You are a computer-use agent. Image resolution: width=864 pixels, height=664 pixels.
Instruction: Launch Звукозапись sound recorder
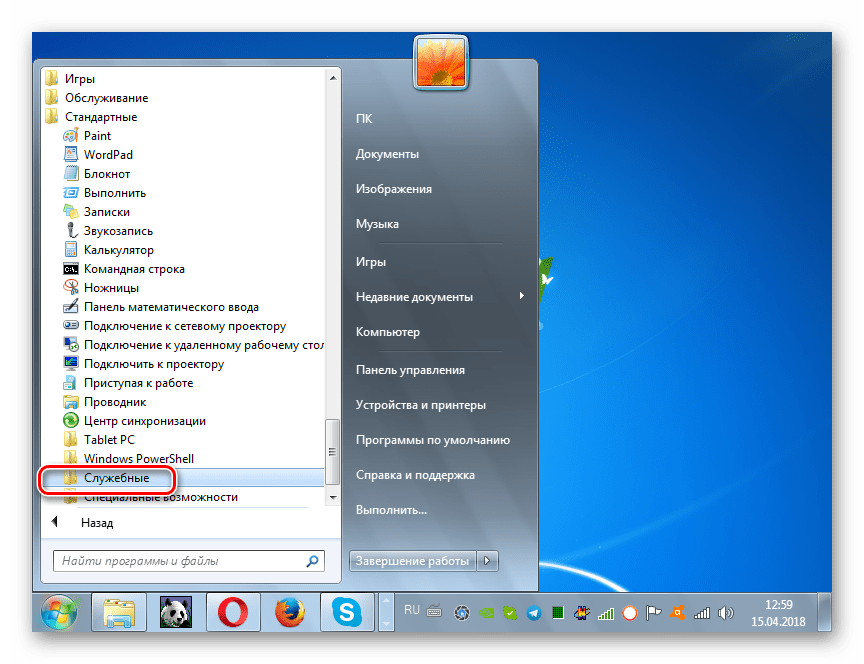coord(112,230)
